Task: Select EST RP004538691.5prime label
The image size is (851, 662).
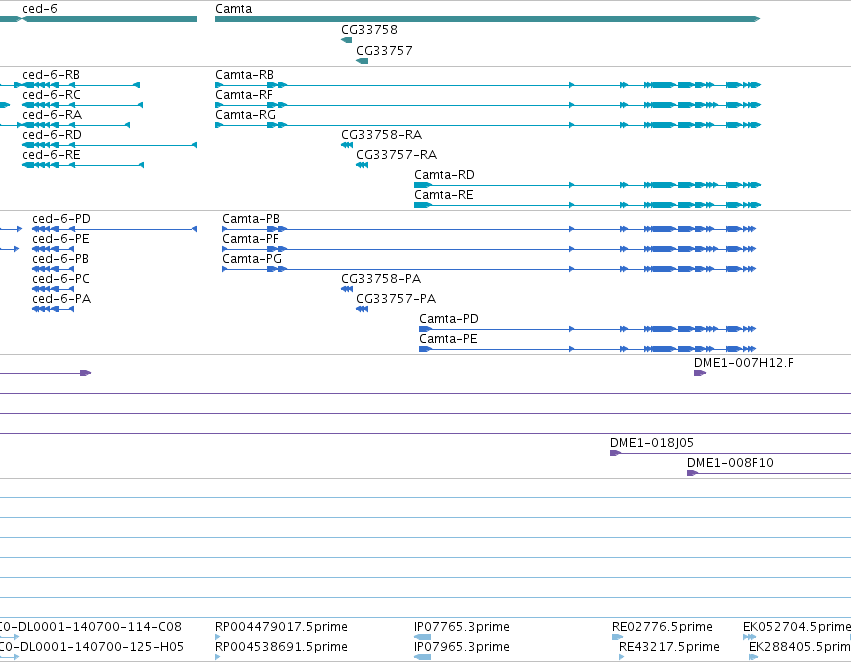Action: 281,647
